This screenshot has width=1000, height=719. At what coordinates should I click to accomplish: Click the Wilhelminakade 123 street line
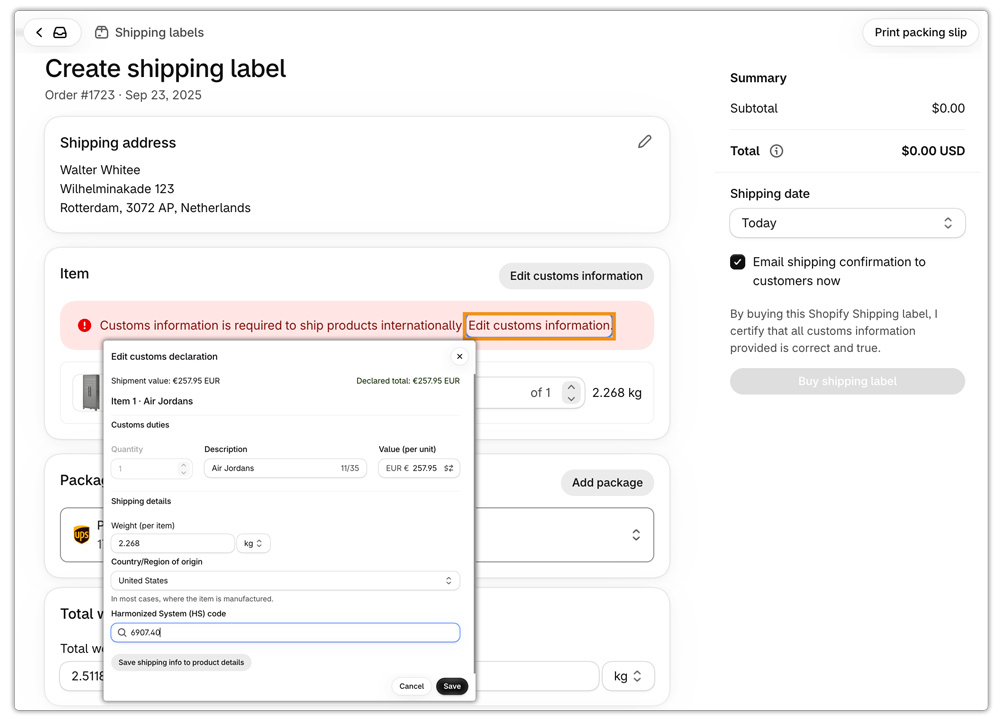point(117,189)
